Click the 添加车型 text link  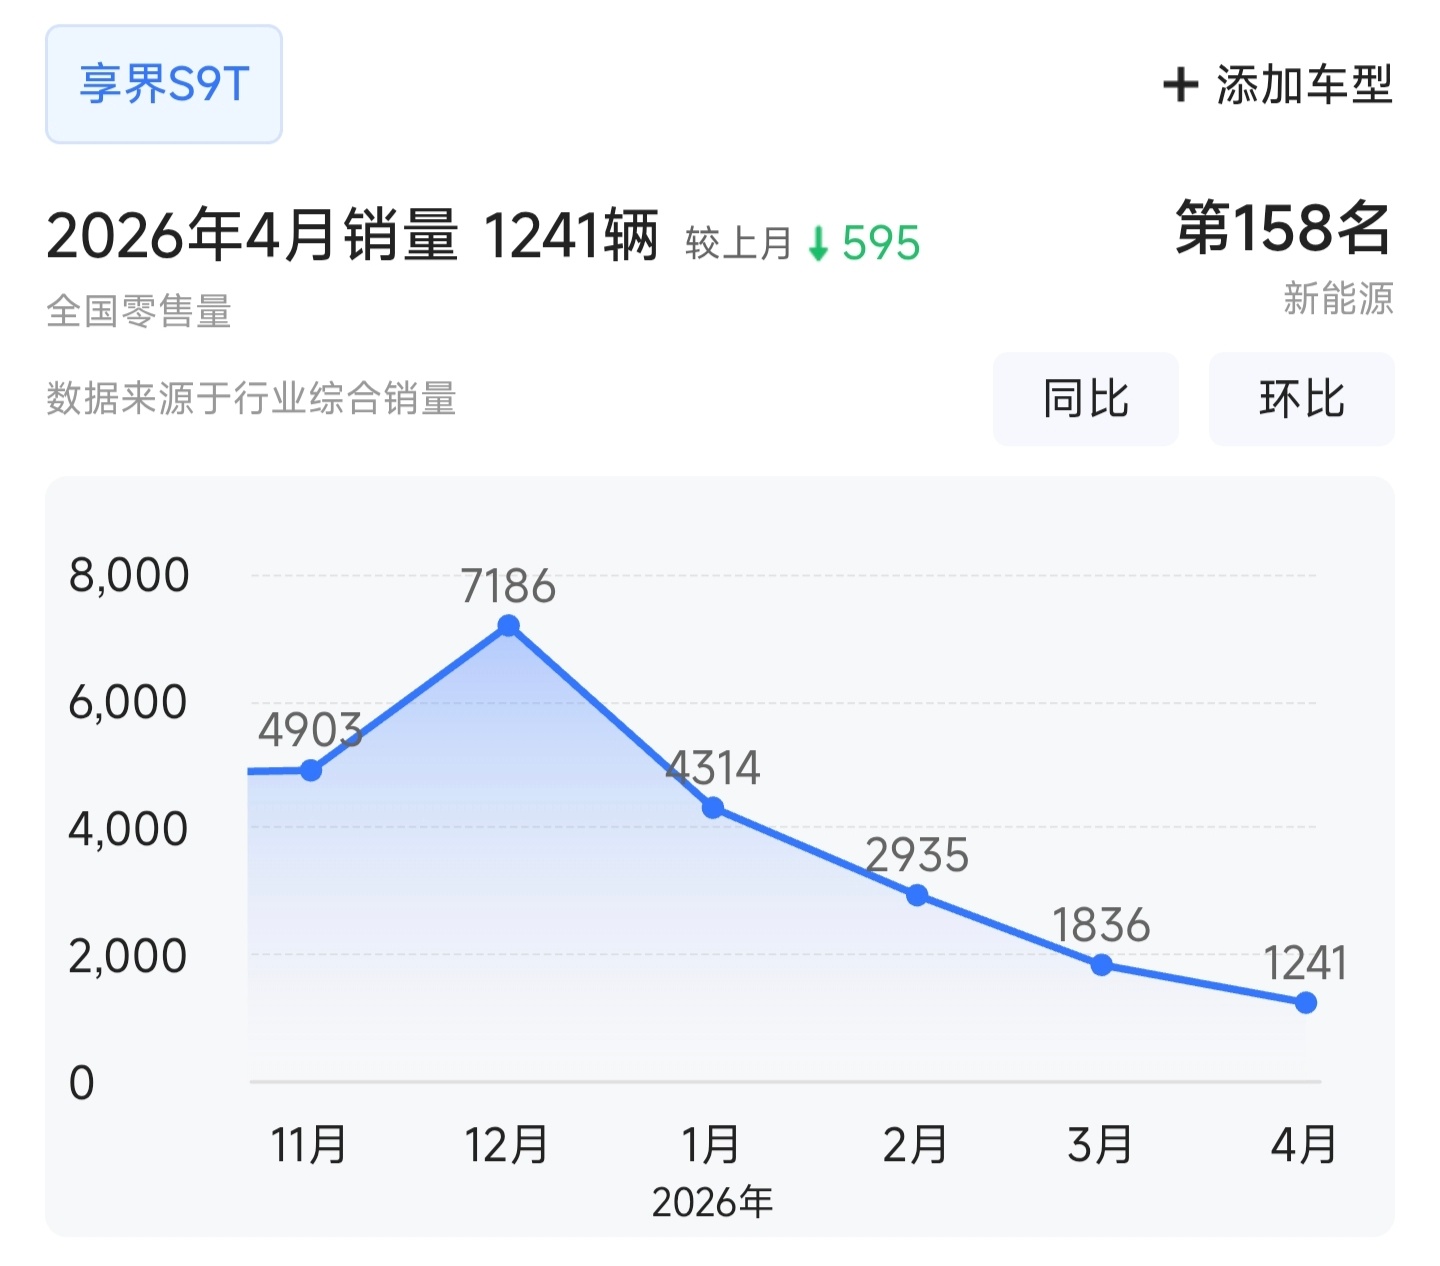tap(1304, 84)
